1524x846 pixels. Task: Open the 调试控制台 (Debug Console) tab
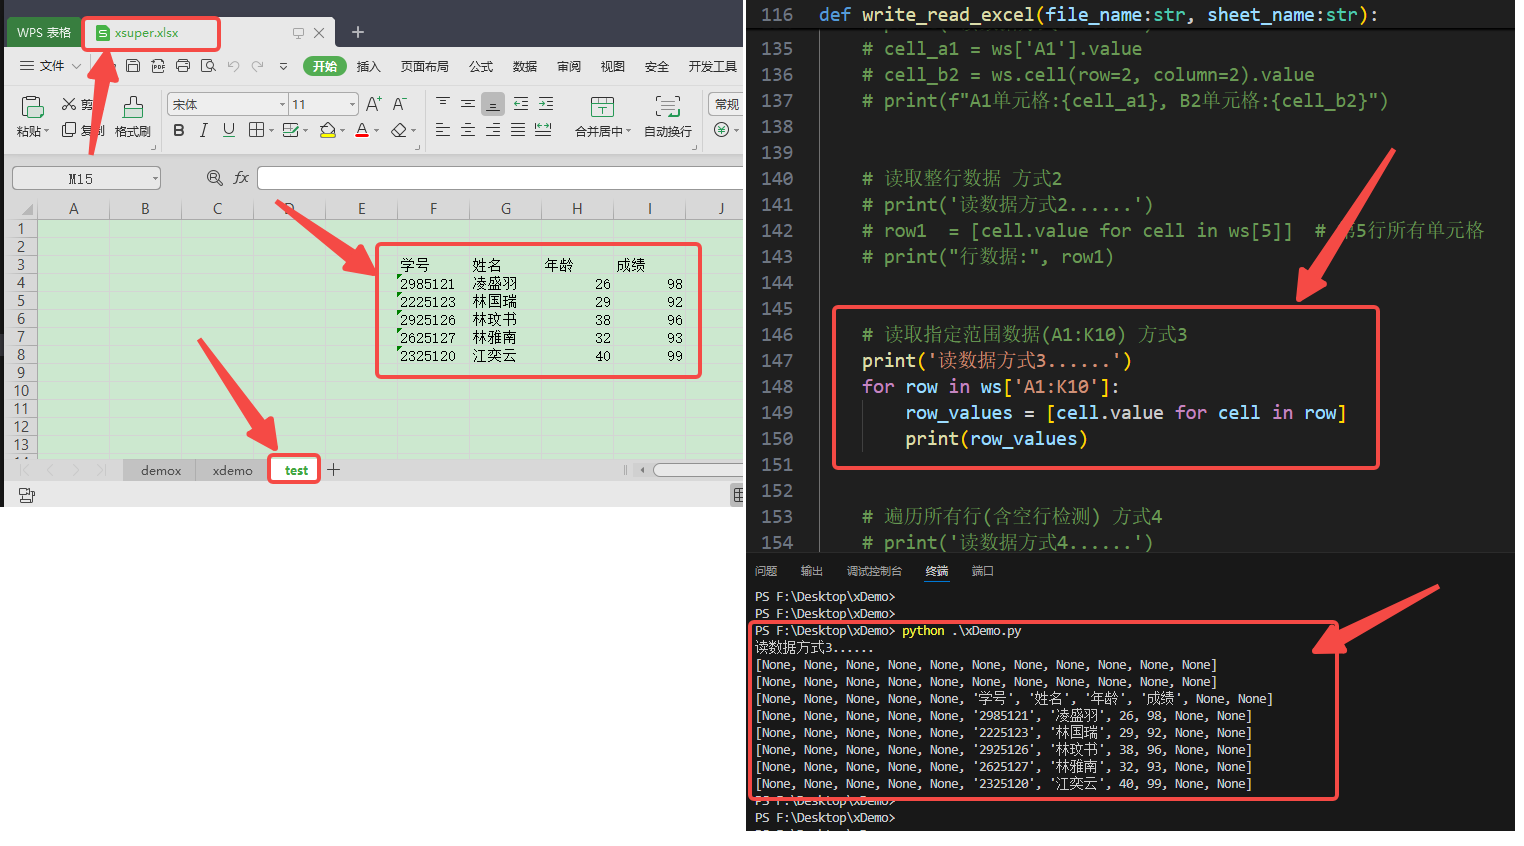tap(874, 571)
